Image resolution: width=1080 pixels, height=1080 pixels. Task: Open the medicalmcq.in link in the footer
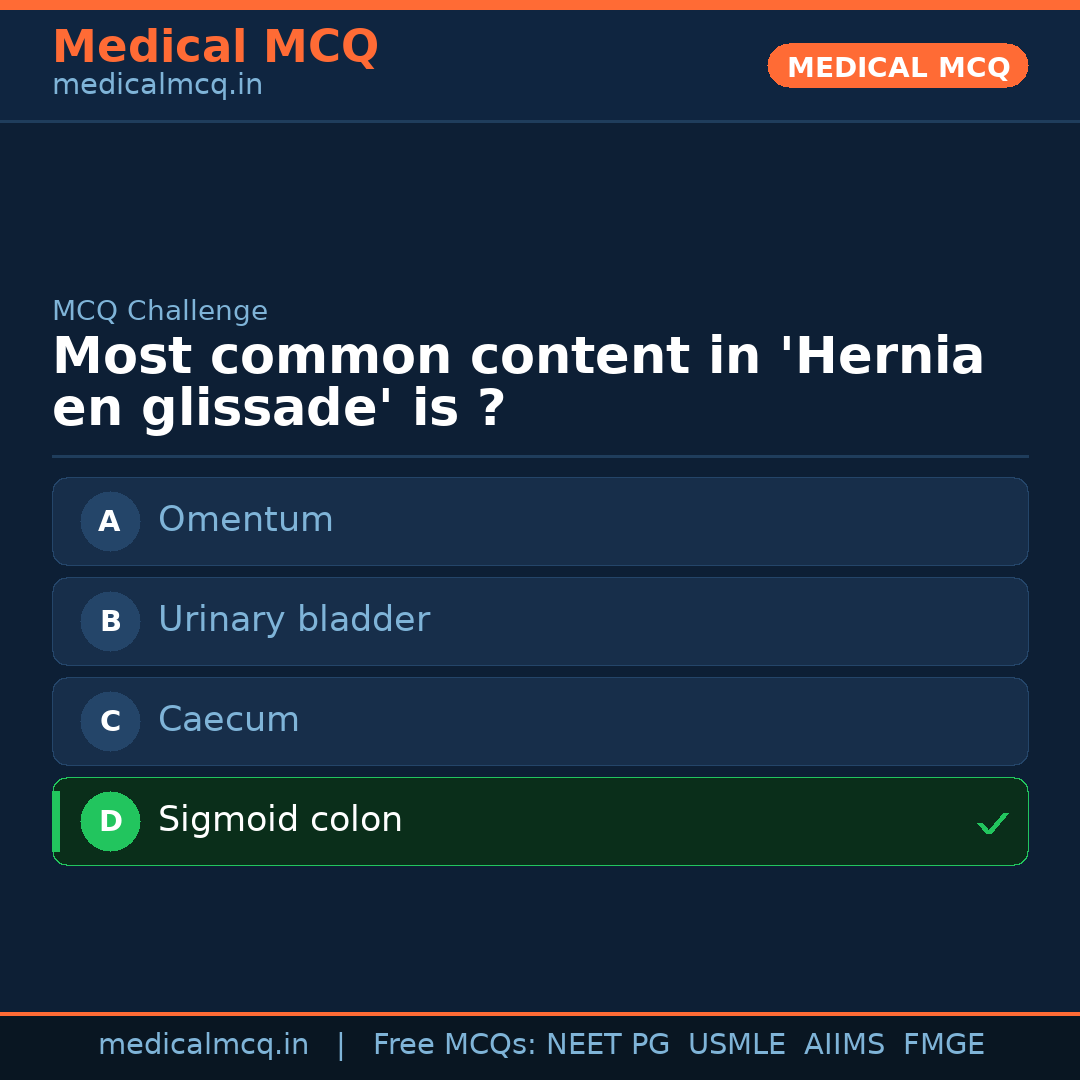click(203, 1045)
